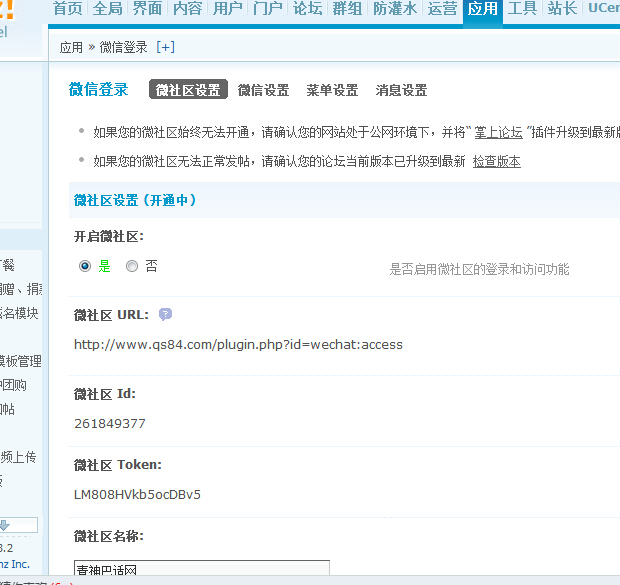This screenshot has height=585, width=620.
Task: Open the 界面 menu tab
Action: click(x=147, y=8)
